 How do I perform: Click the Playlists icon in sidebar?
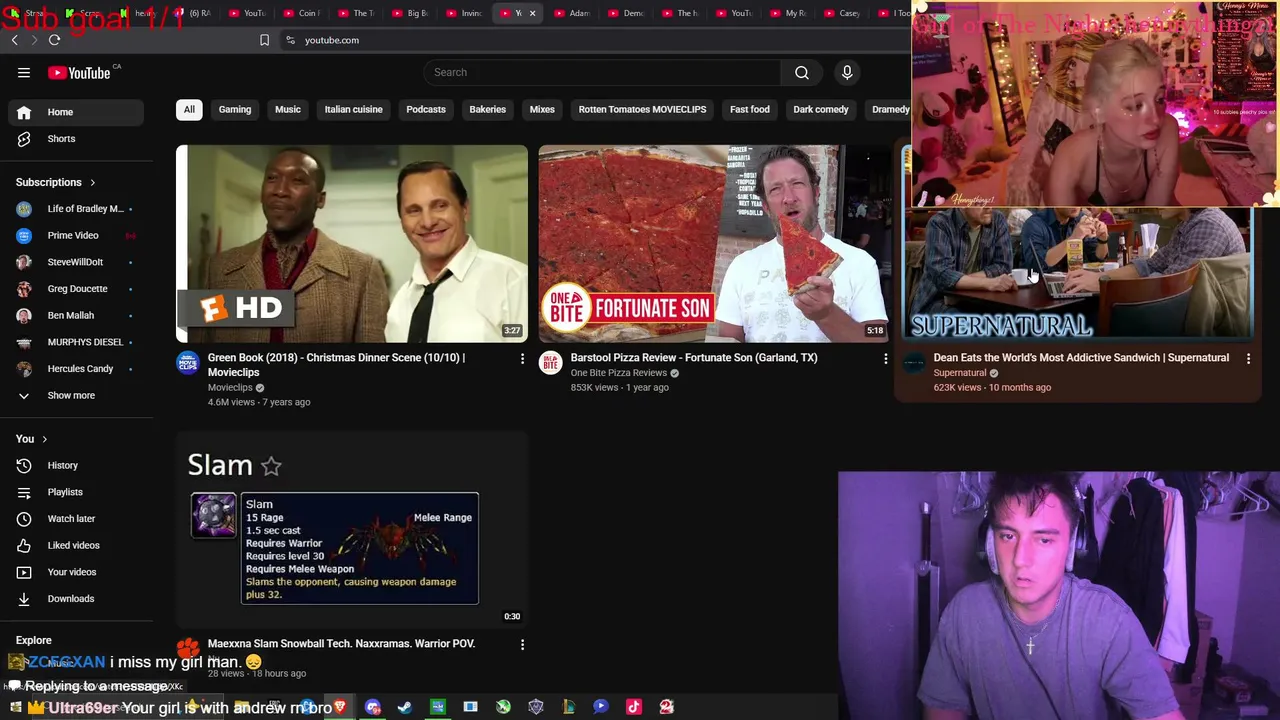pyautogui.click(x=24, y=492)
